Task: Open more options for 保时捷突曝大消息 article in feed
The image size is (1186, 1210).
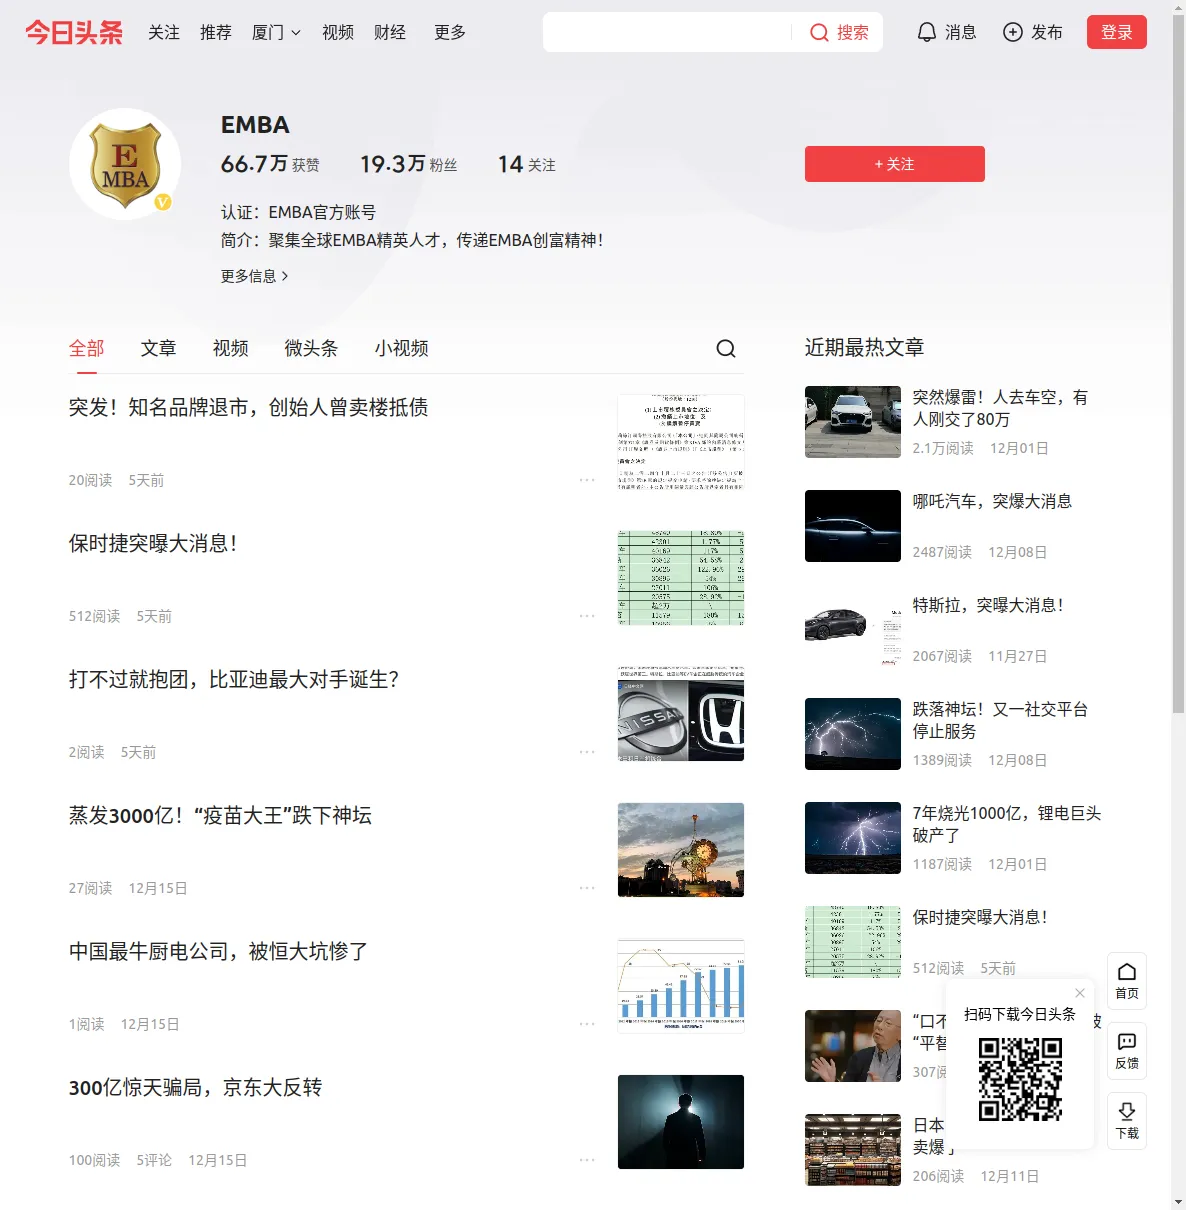Action: tap(587, 616)
